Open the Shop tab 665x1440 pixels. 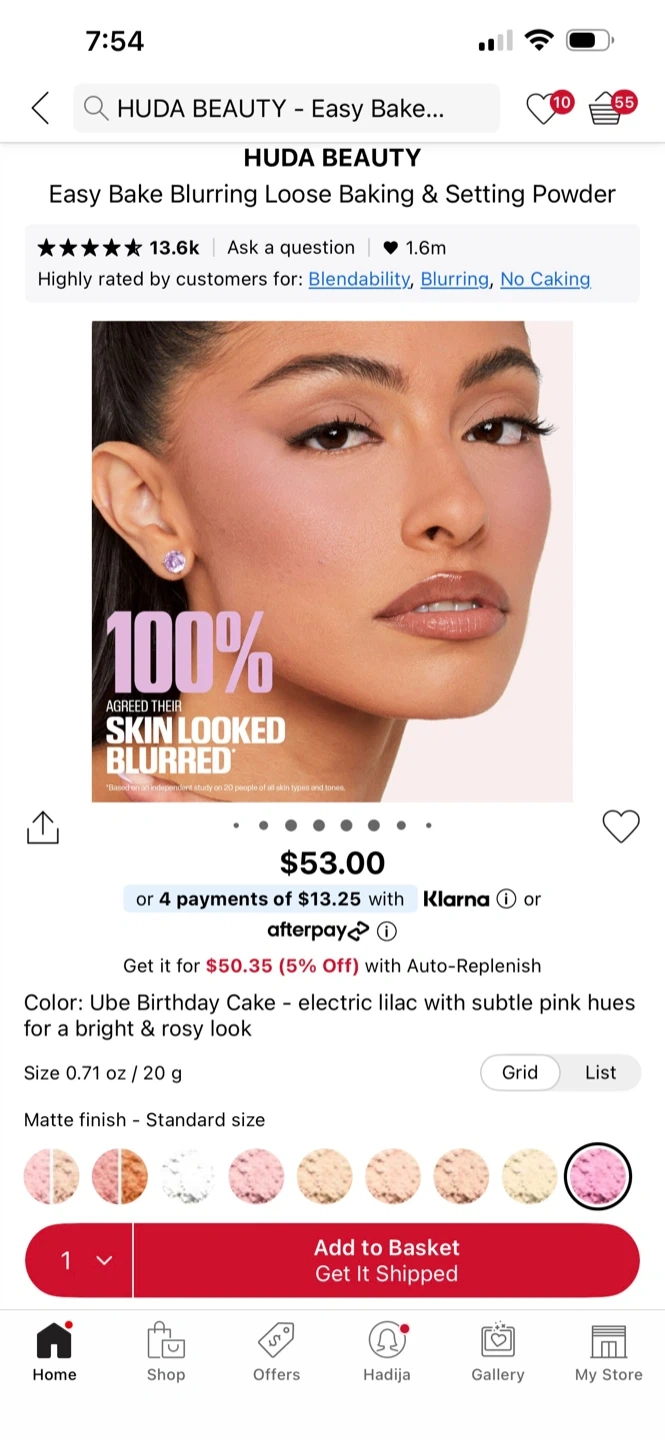tap(166, 1351)
